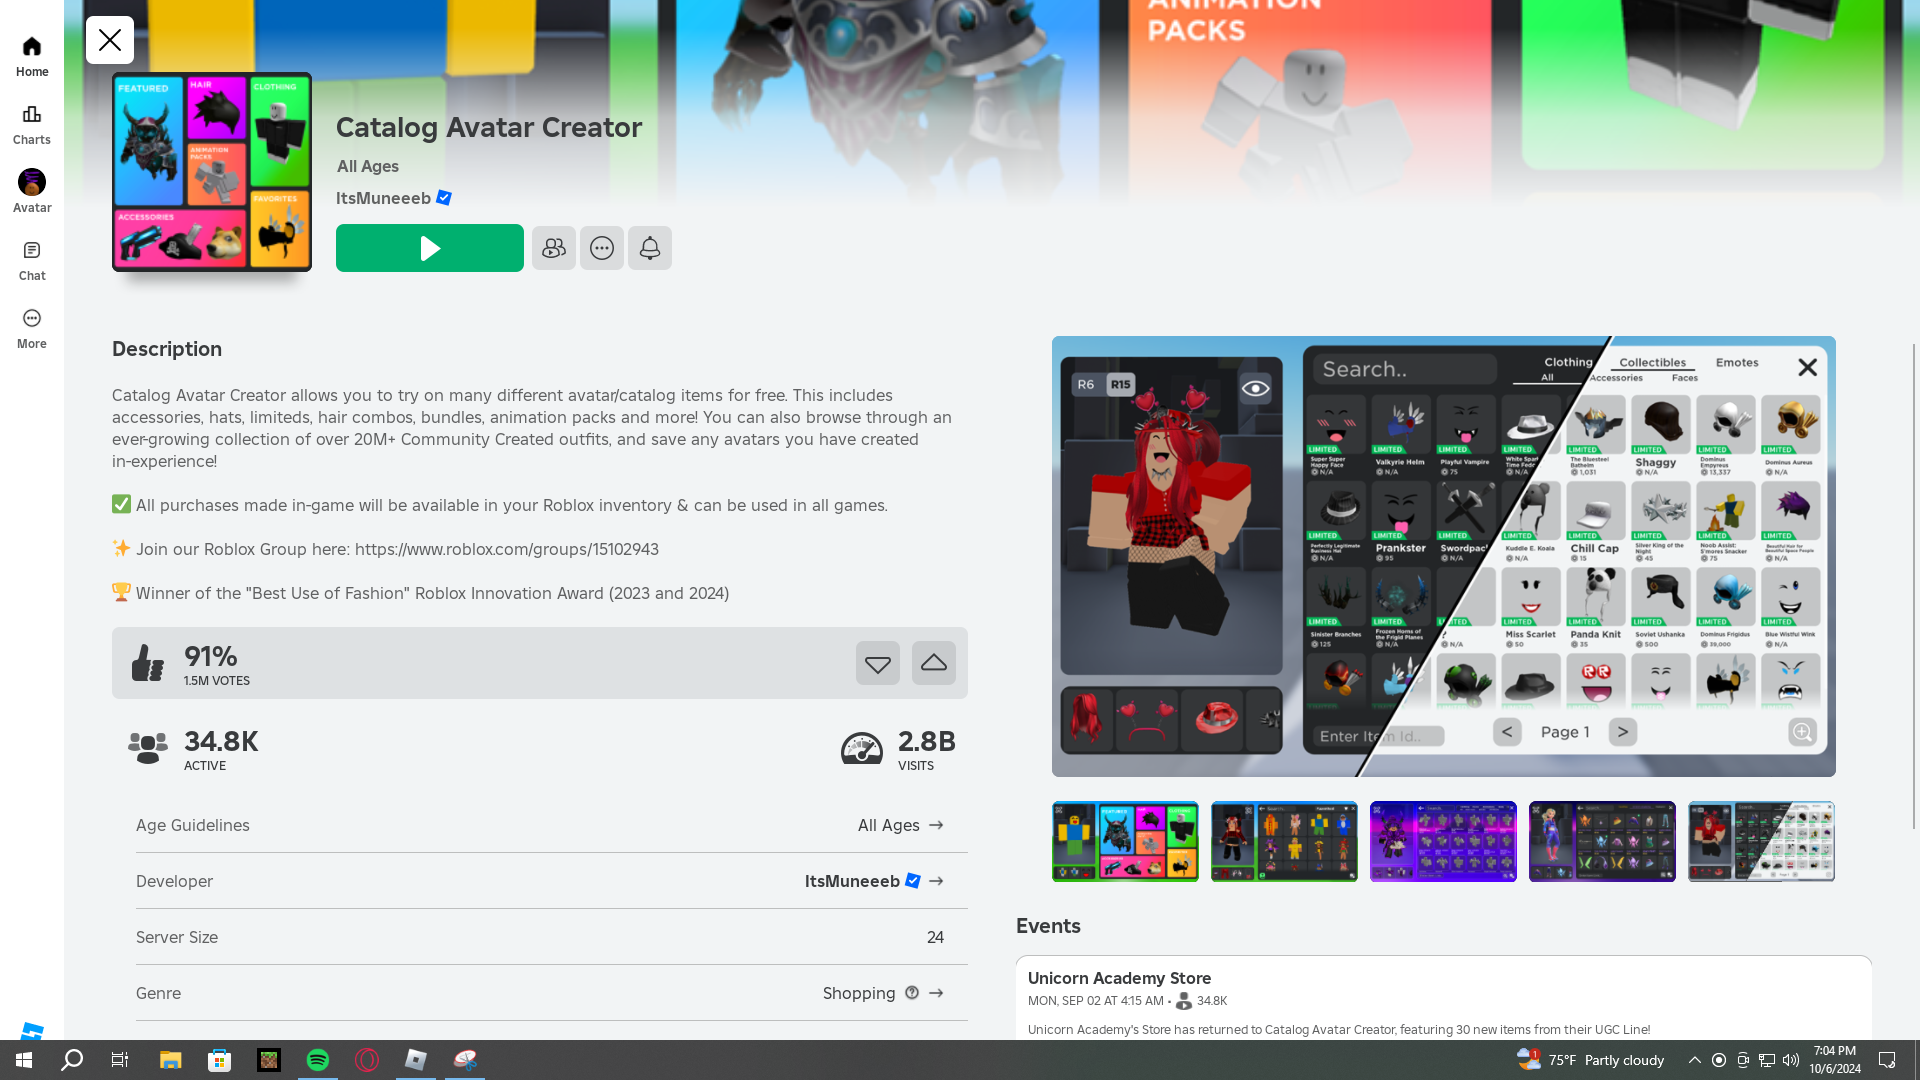The width and height of the screenshot is (1920, 1080).
Task: Expand Age Guidelines All Ages arrow
Action: (x=936, y=825)
